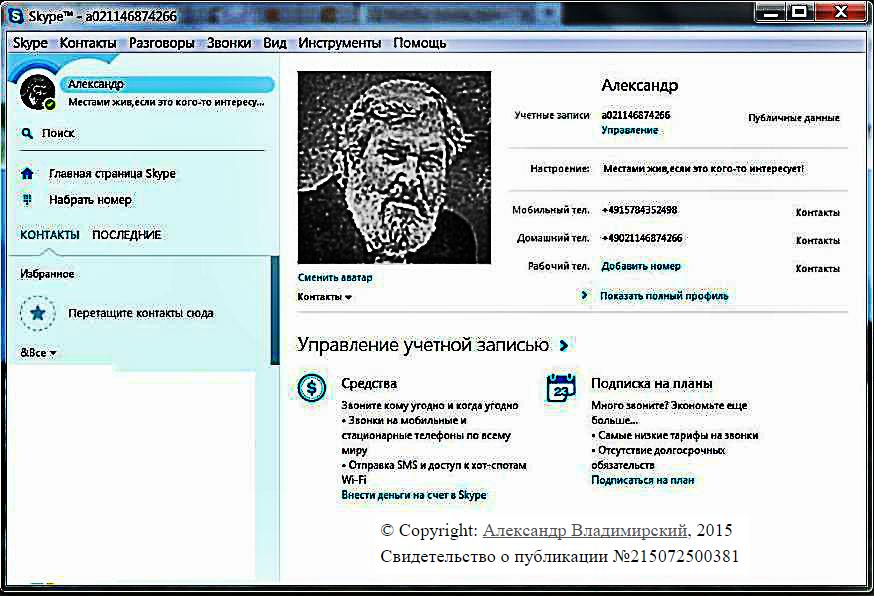Open Набрать номер

coord(90,200)
